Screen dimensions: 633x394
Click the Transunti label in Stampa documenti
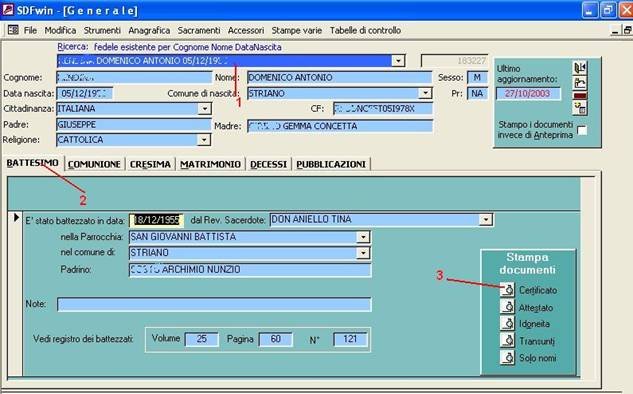pyautogui.click(x=537, y=342)
